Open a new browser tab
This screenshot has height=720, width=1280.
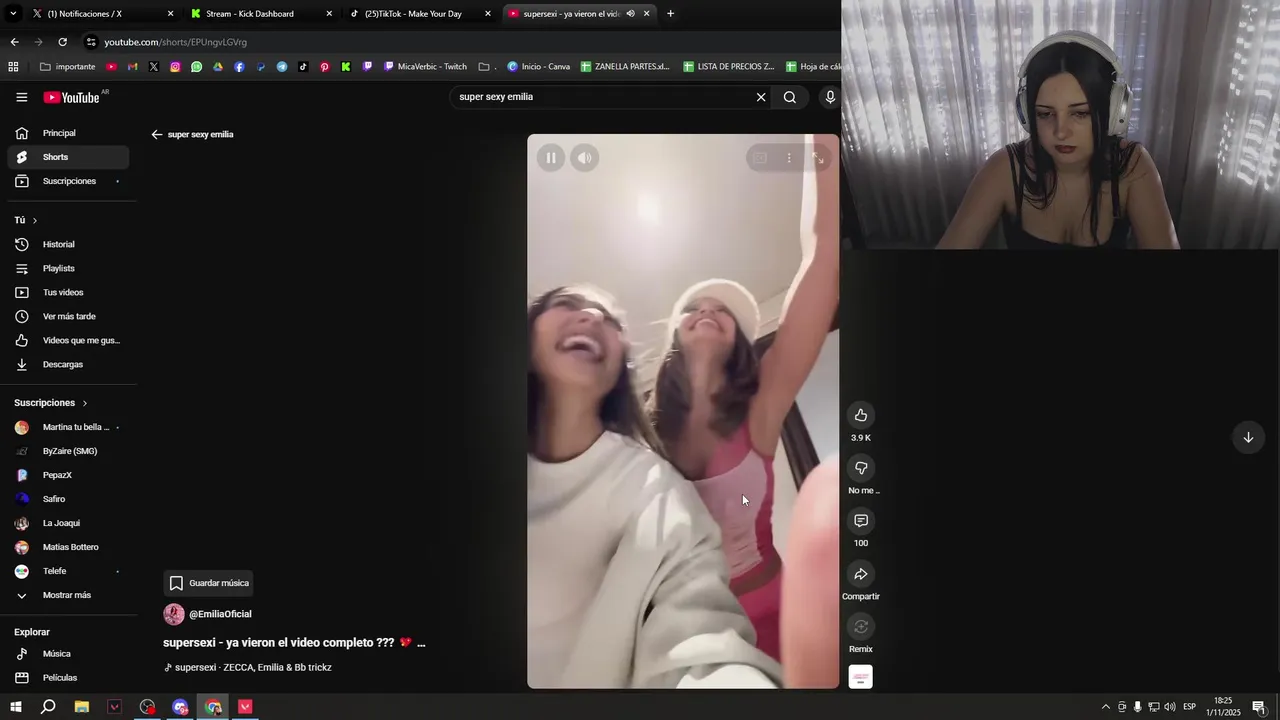pos(670,14)
